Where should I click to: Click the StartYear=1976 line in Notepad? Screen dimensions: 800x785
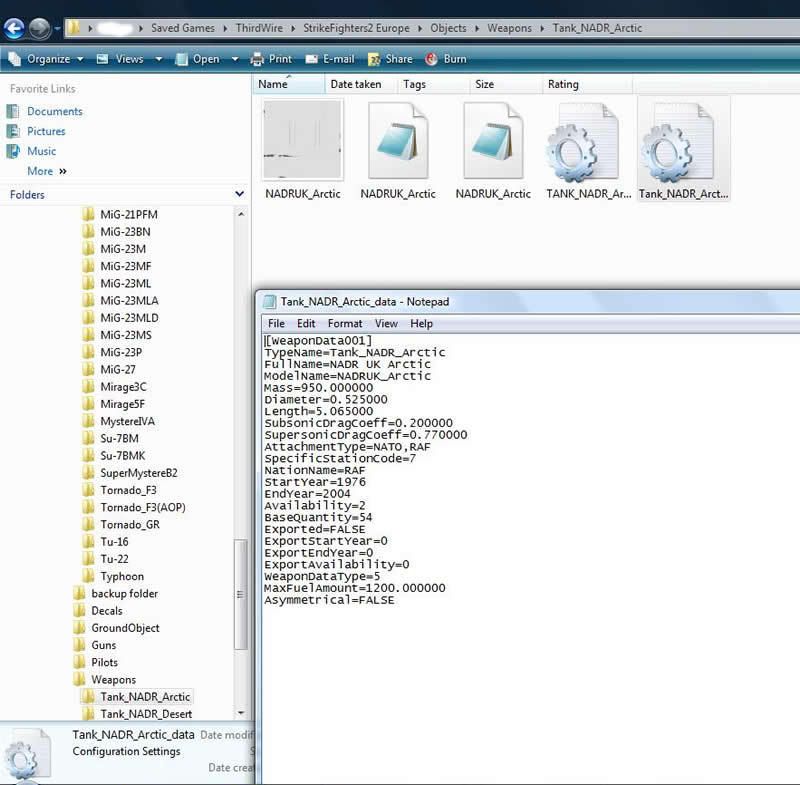click(315, 482)
